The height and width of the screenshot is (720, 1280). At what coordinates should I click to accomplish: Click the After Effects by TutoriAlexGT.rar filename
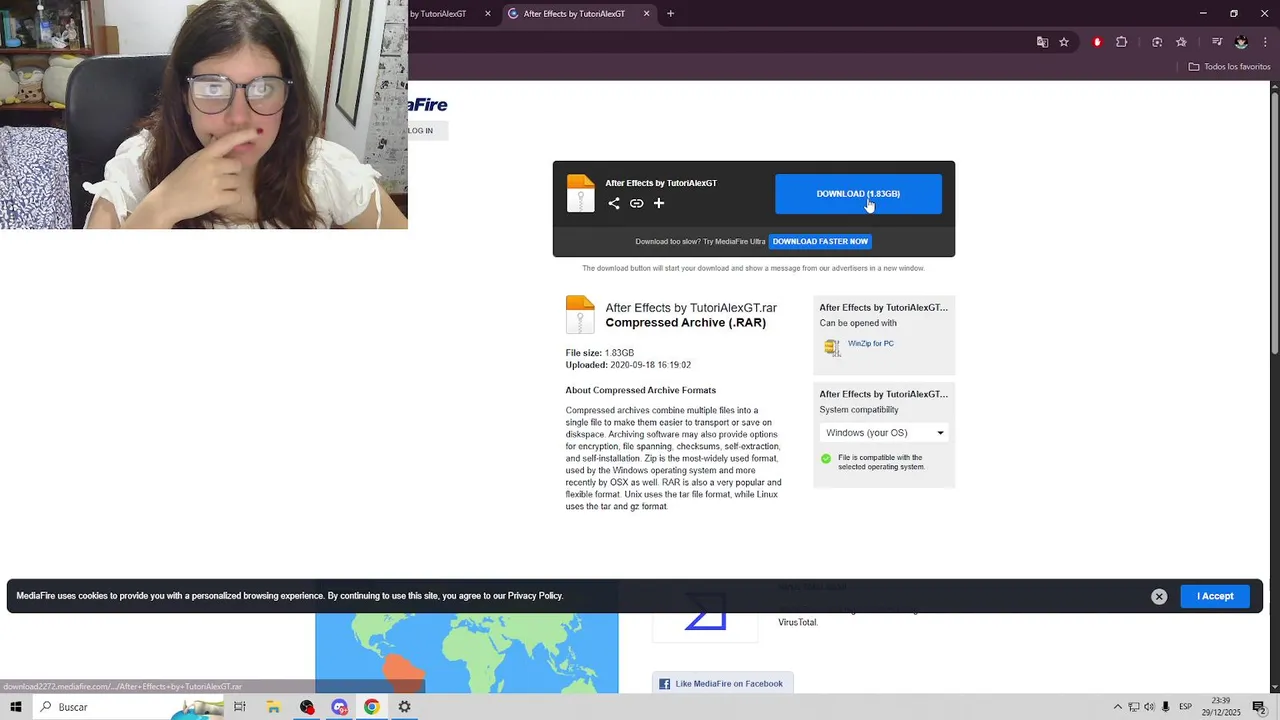[x=691, y=308]
